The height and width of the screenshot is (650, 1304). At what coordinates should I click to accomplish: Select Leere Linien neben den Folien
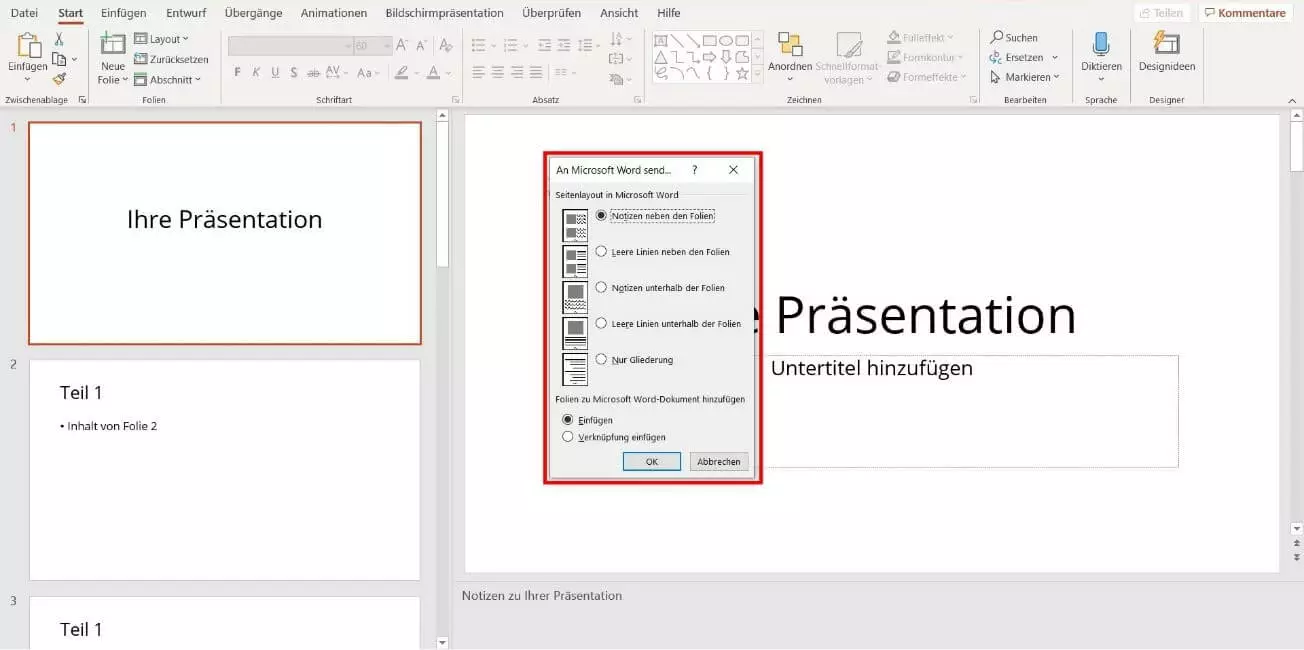tap(662, 252)
